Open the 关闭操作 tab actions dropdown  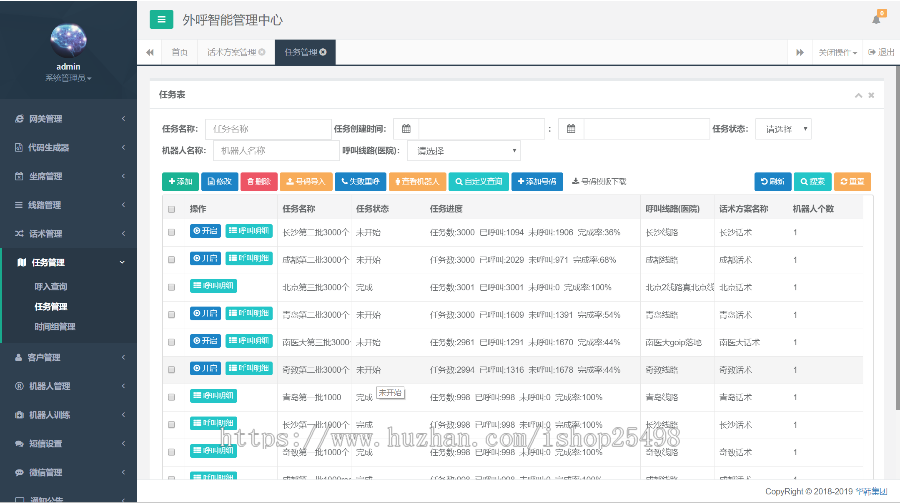pos(837,52)
